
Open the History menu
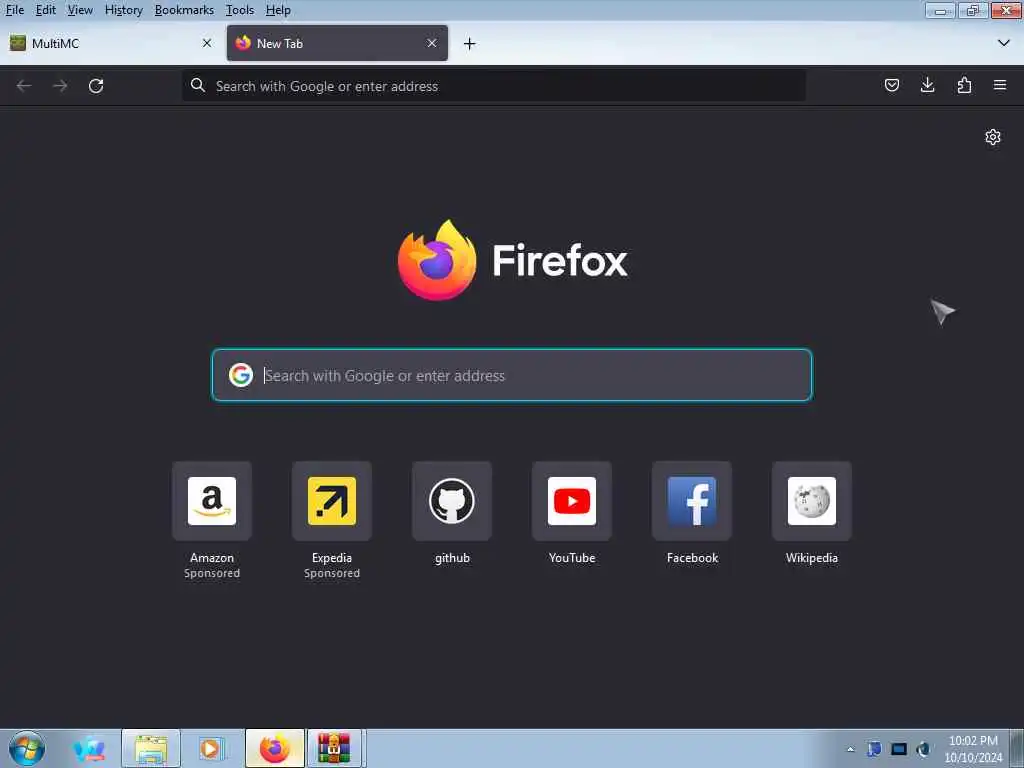pos(123,10)
